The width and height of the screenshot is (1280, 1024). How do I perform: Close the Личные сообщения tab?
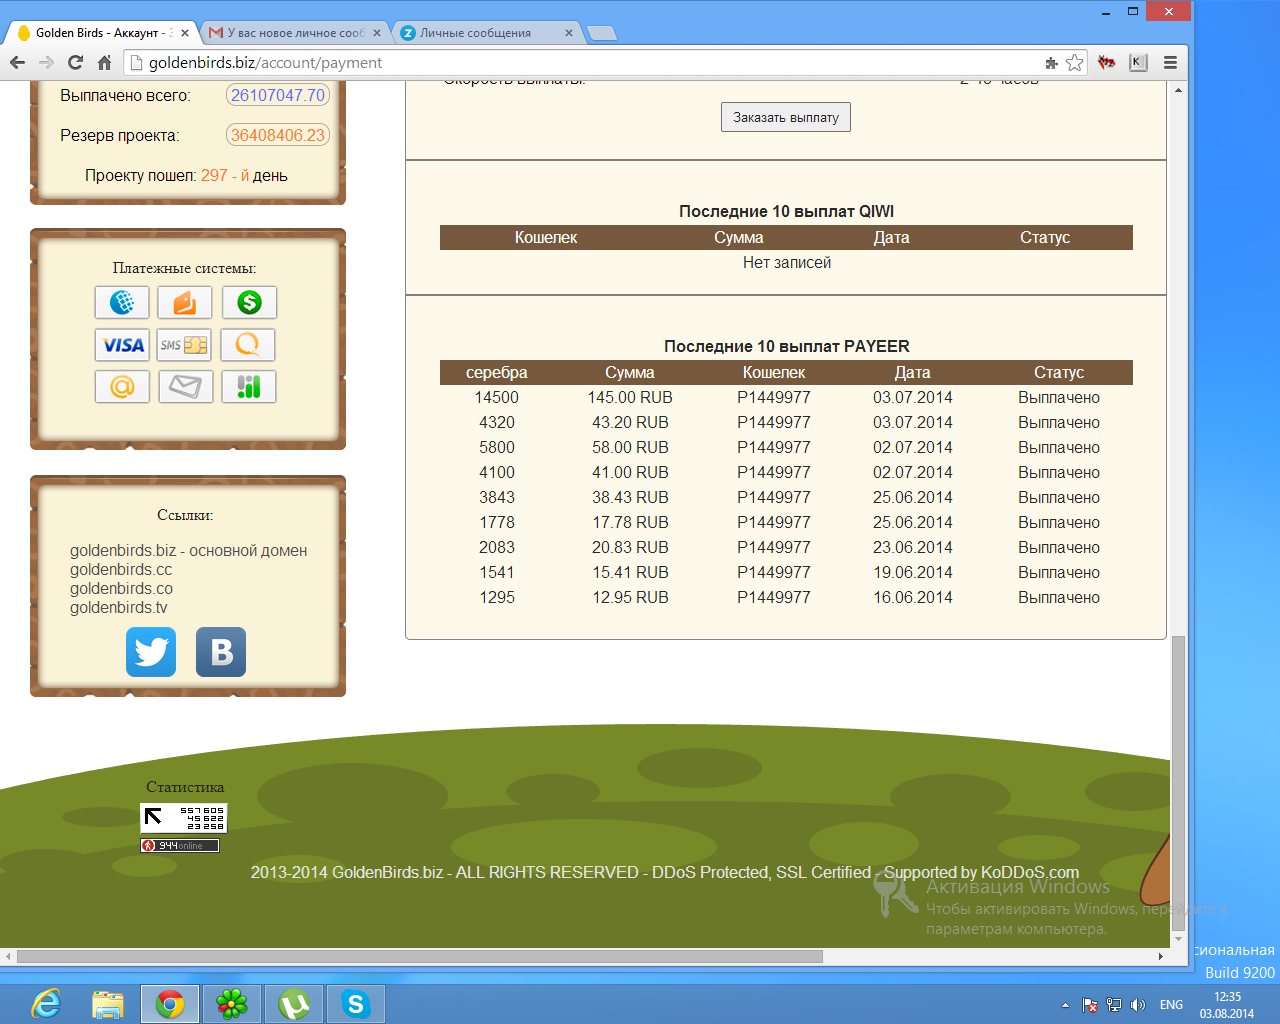coord(569,33)
